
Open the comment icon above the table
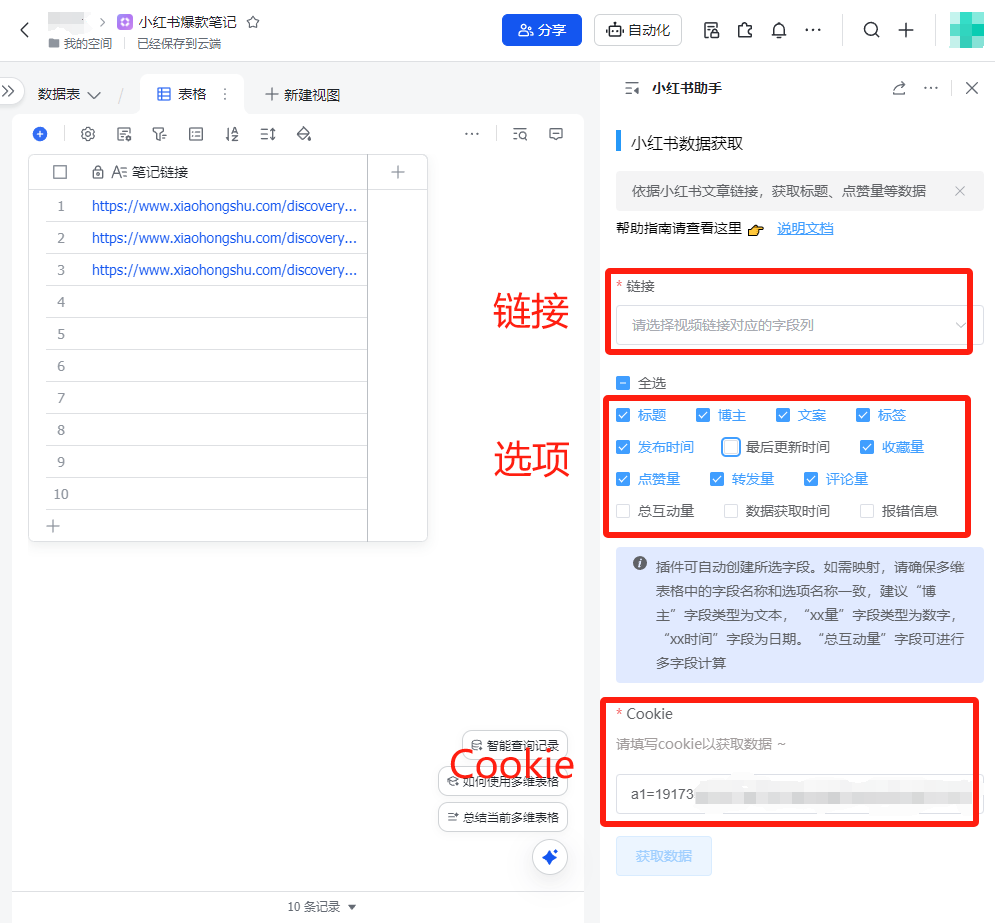coord(555,133)
